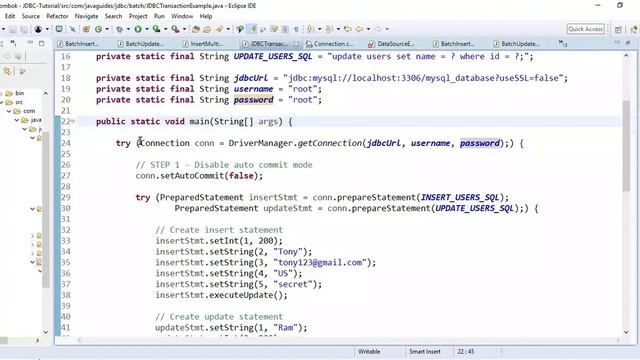Toggle Mark Occurrences highlighted button
The width and height of the screenshot is (640, 360).
[252, 29]
